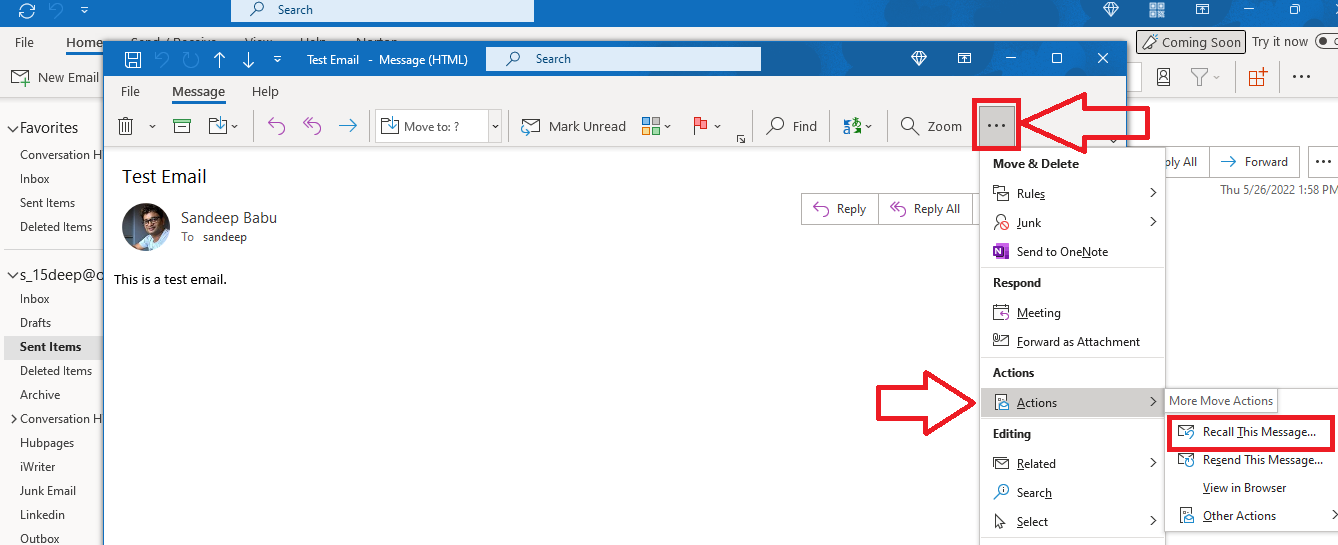Click the premium diamond icon in message window

coord(919,59)
